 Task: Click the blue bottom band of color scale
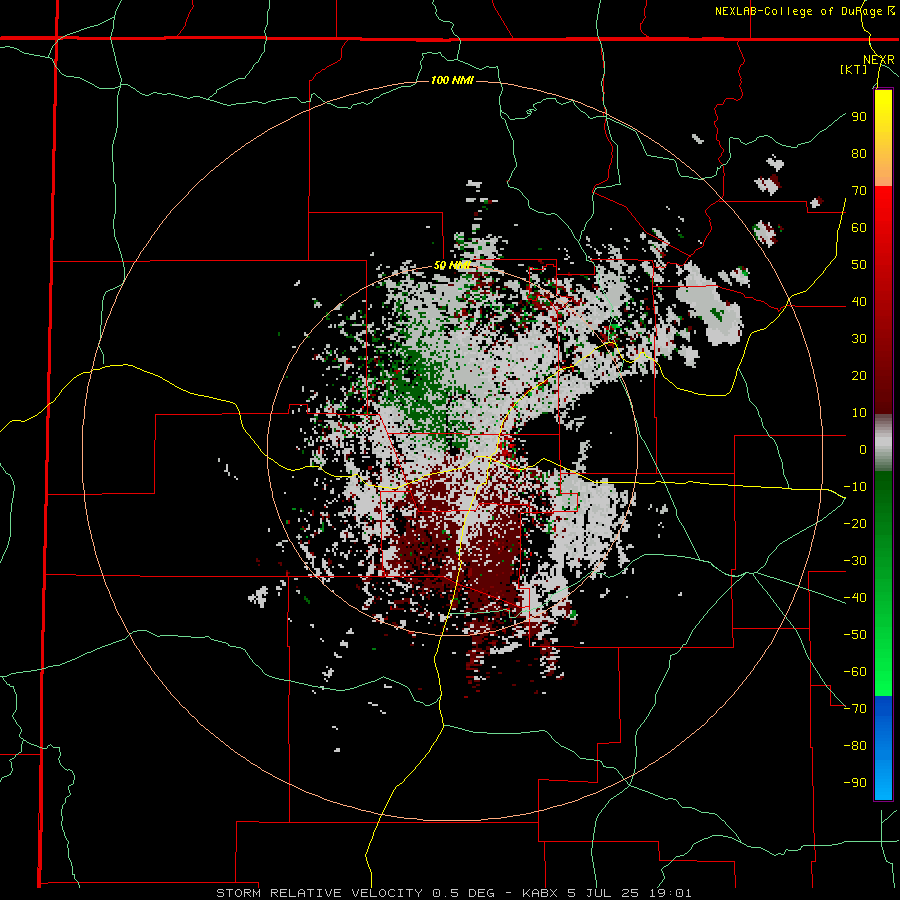point(883,748)
